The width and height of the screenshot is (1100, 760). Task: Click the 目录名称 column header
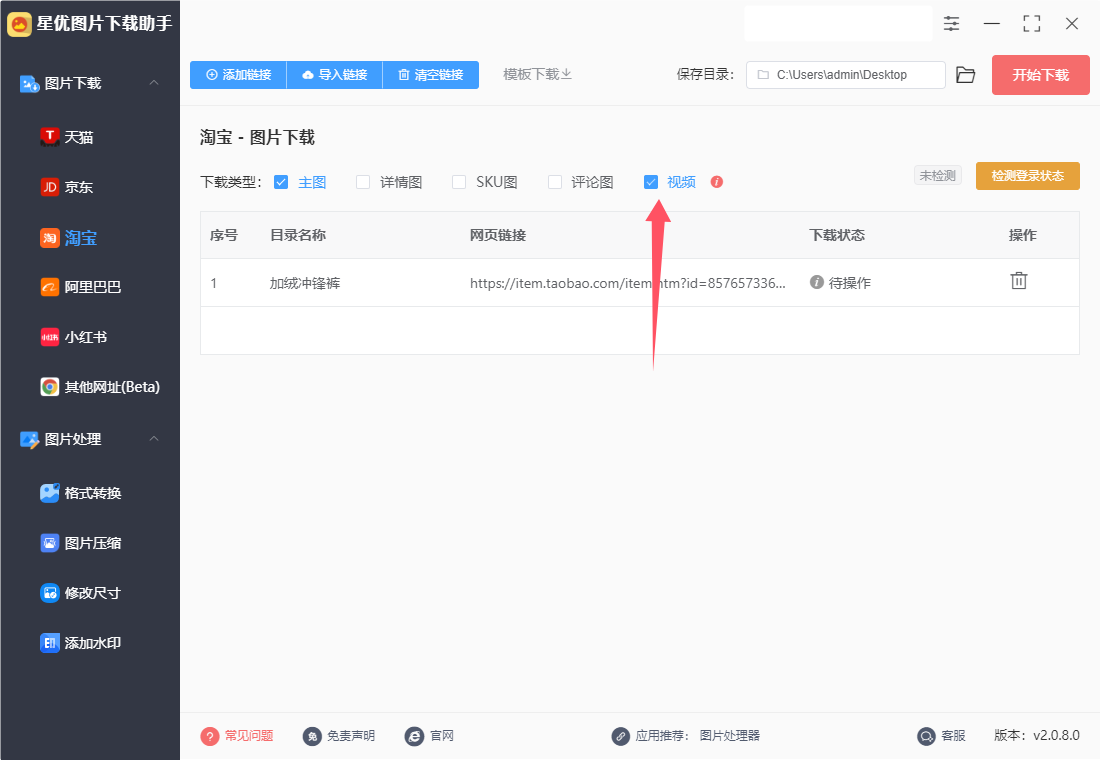tap(298, 235)
